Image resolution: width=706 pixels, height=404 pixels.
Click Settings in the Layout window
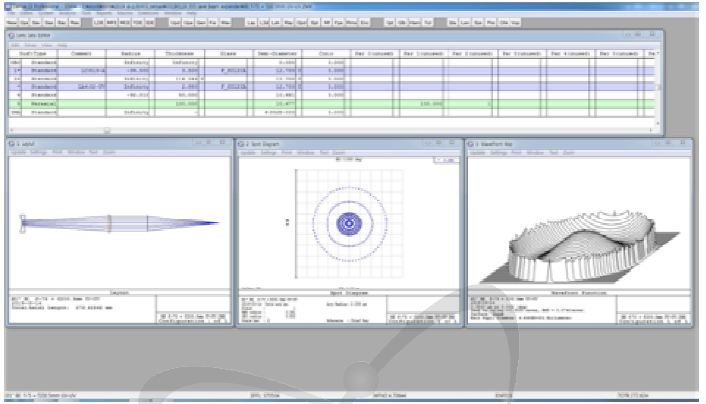pyautogui.click(x=39, y=152)
